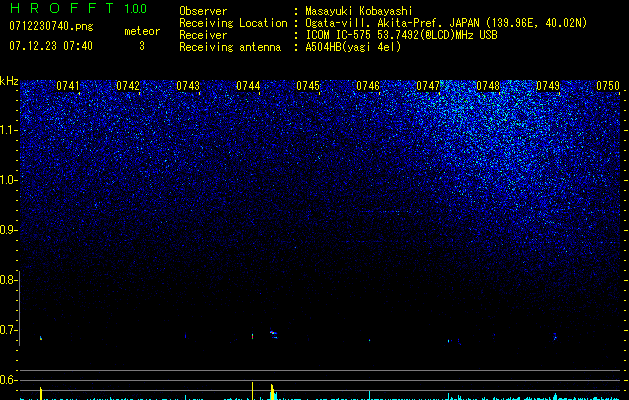Click the 0.7 kHz axis label
Viewport: 629px width, 400px height.
(x=8, y=330)
